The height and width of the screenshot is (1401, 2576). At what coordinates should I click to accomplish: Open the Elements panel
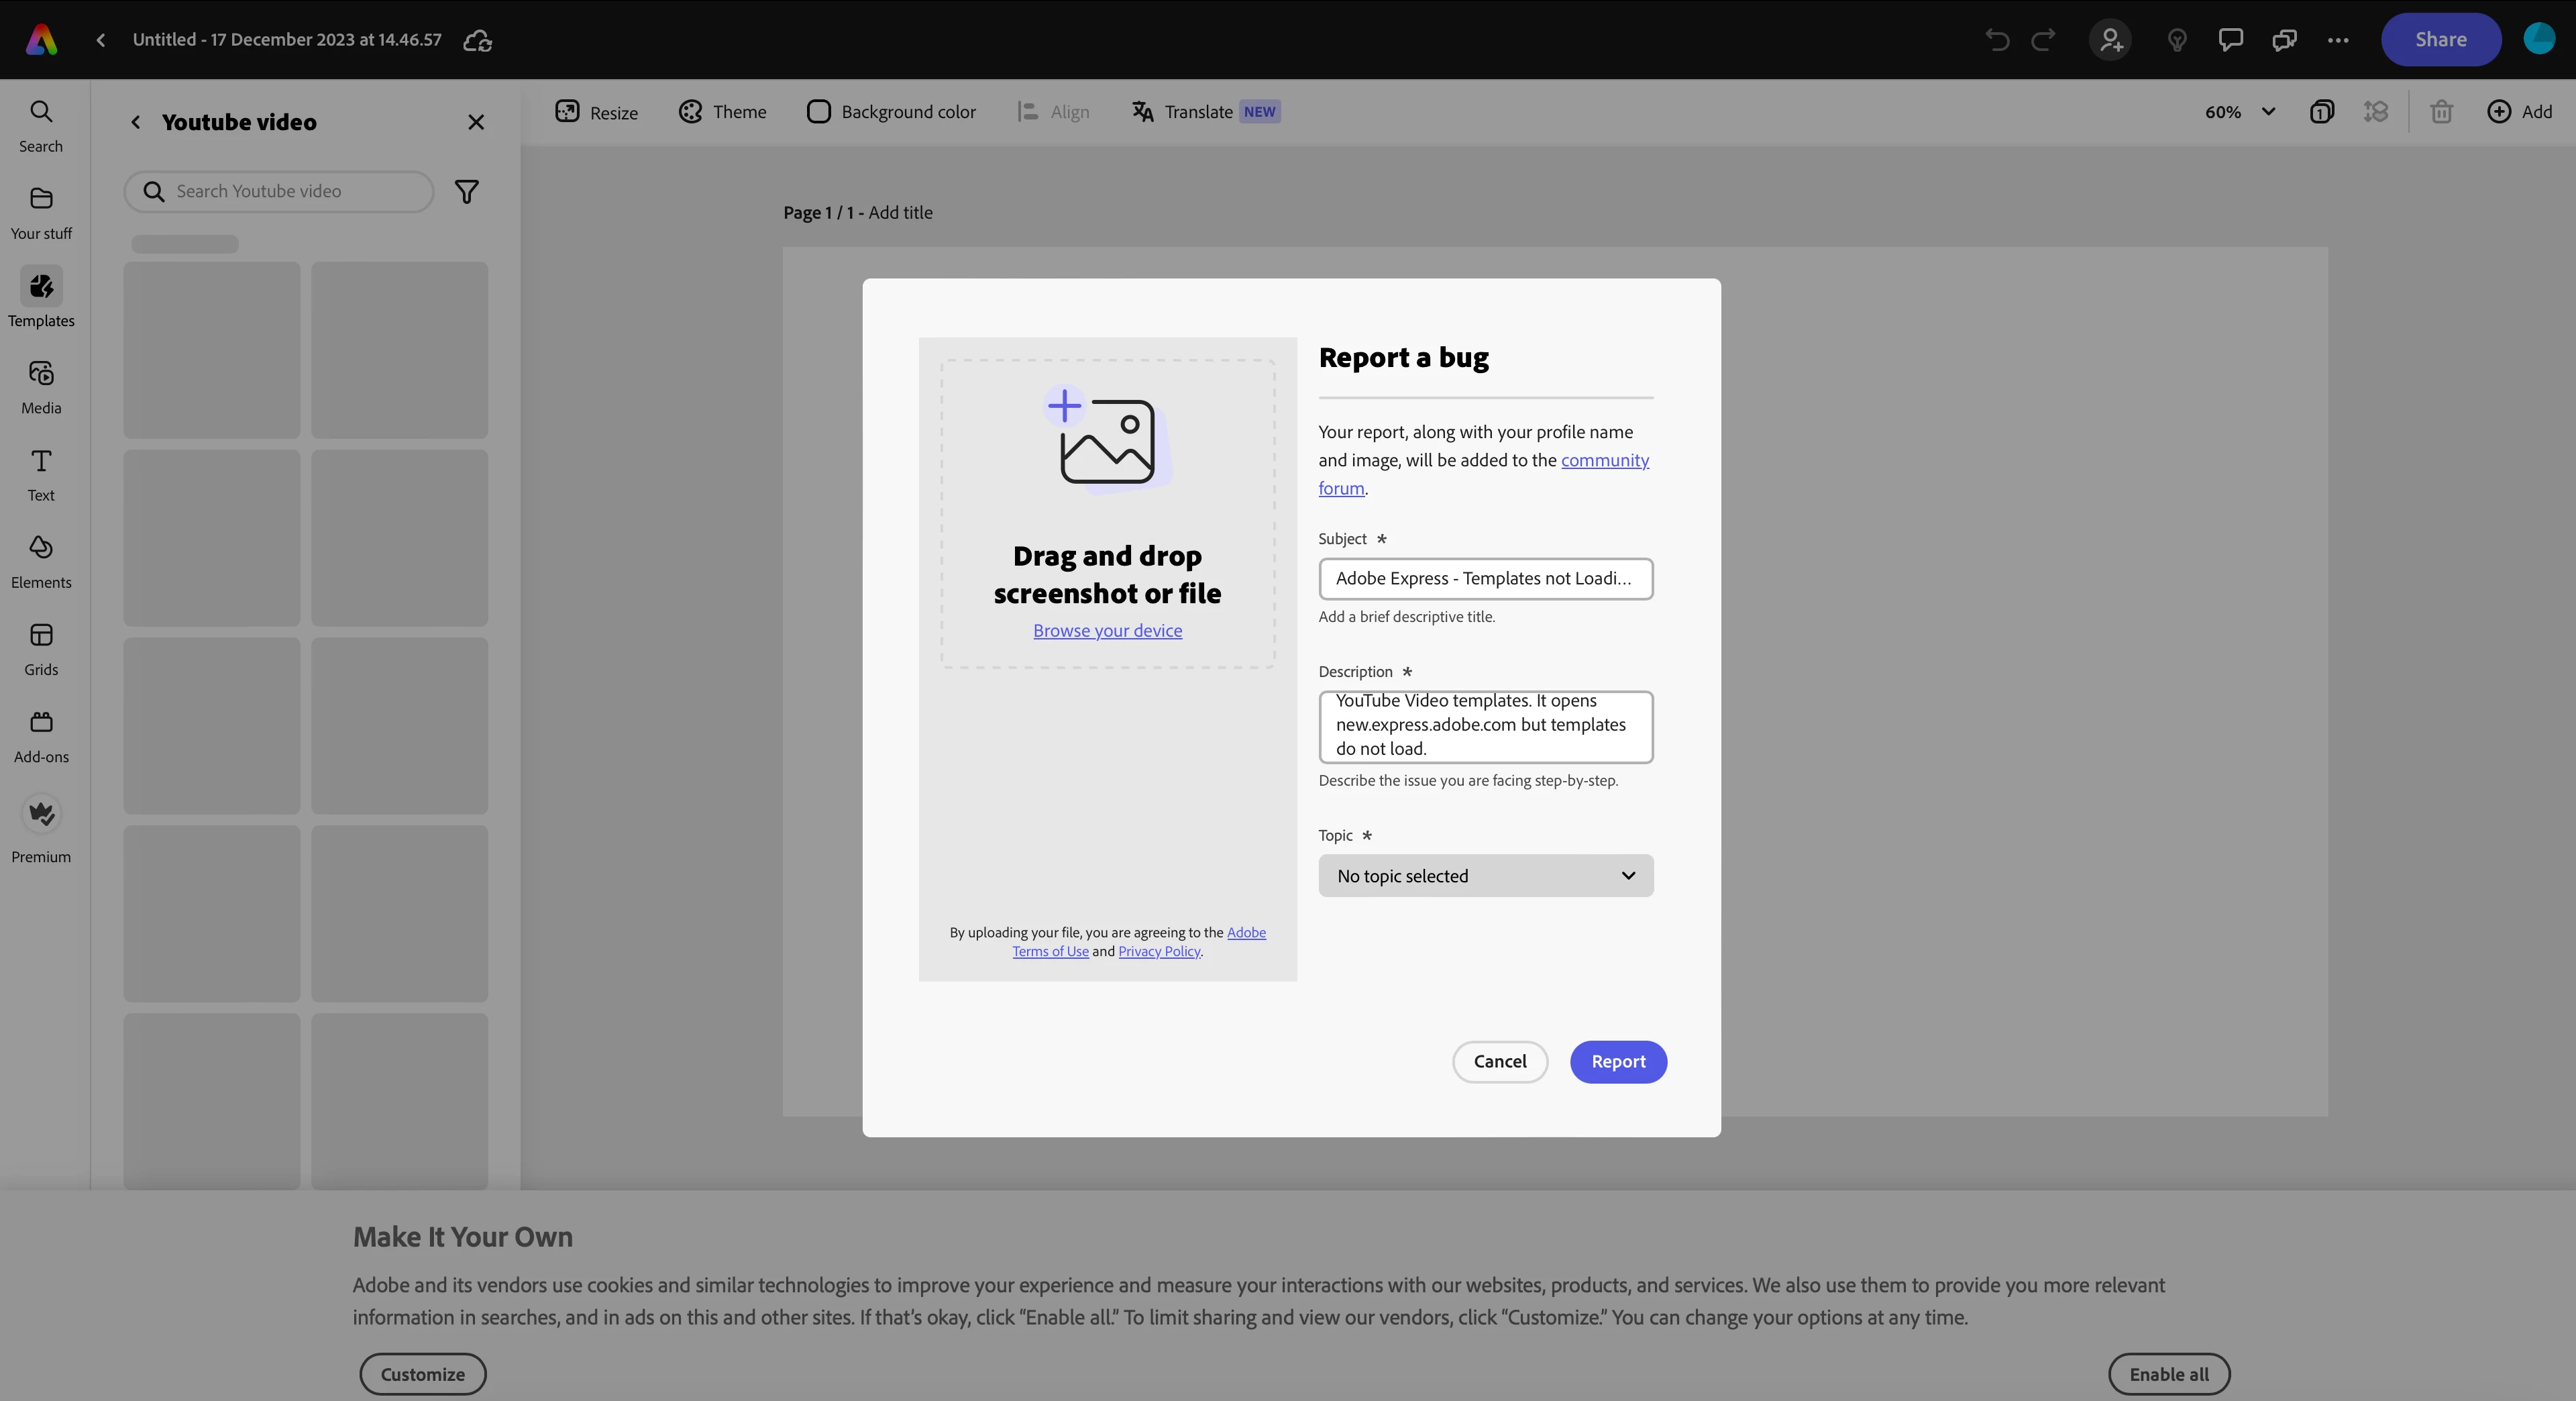coord(41,561)
